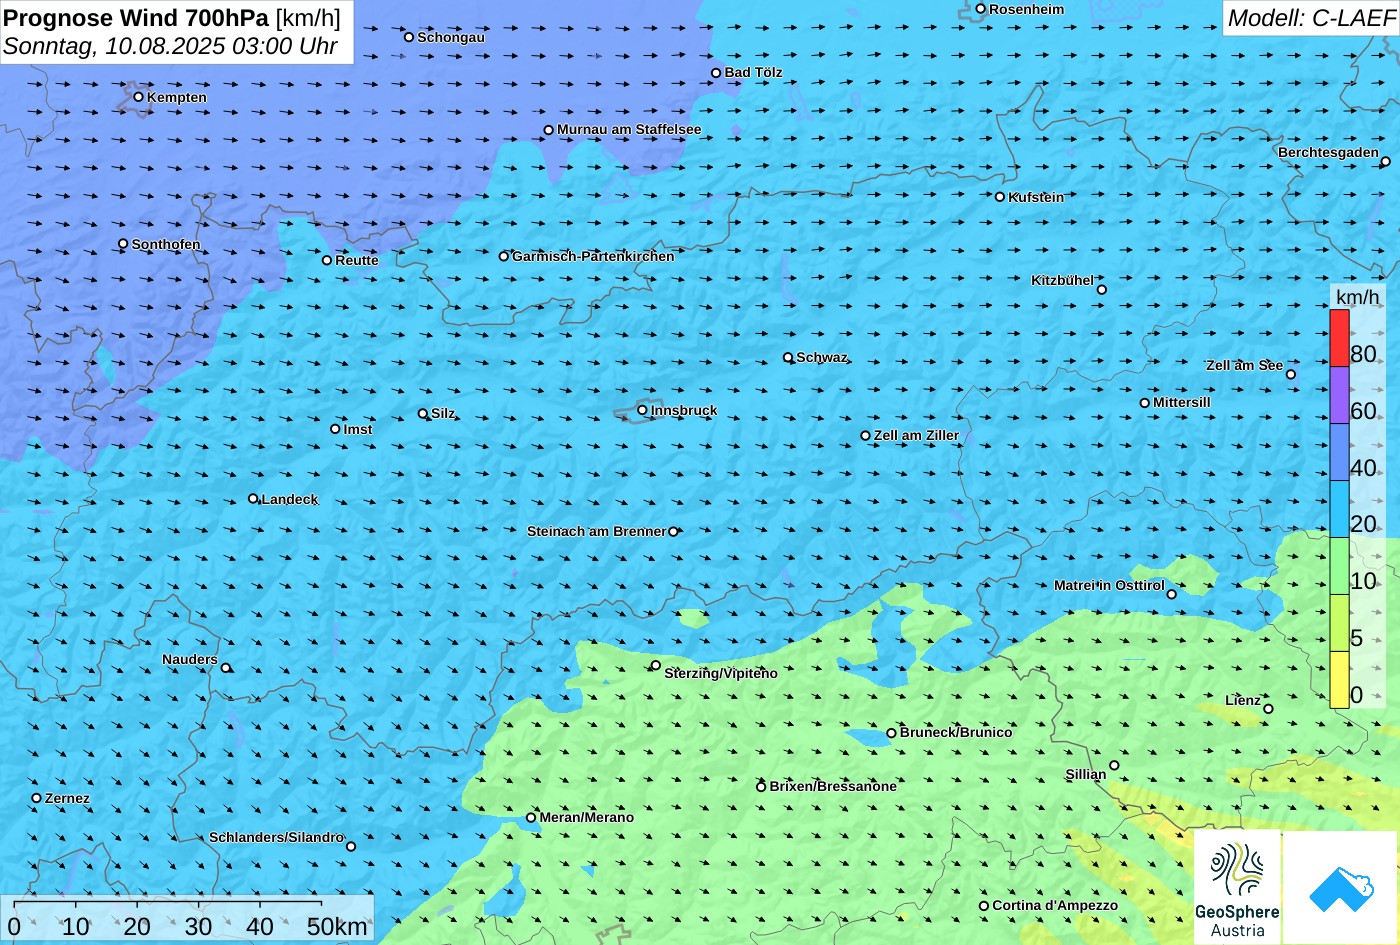The width and height of the screenshot is (1400, 945).
Task: Click the Cortina d'Ampezzo marker
Action: tap(984, 906)
